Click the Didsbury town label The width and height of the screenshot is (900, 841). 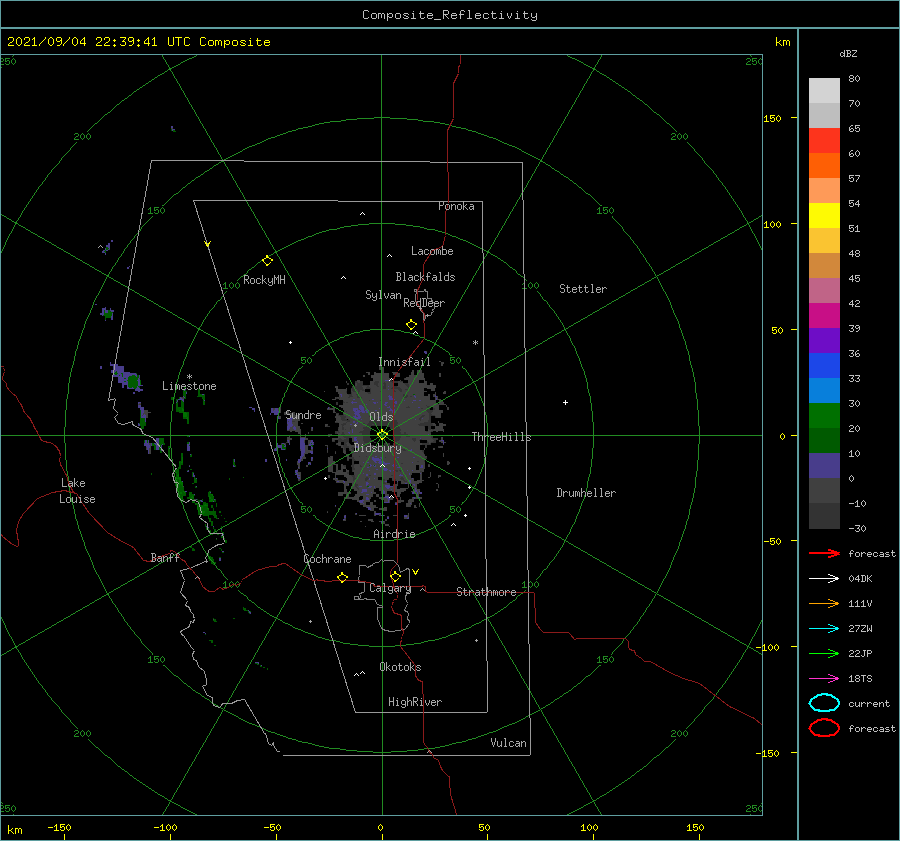(x=378, y=448)
